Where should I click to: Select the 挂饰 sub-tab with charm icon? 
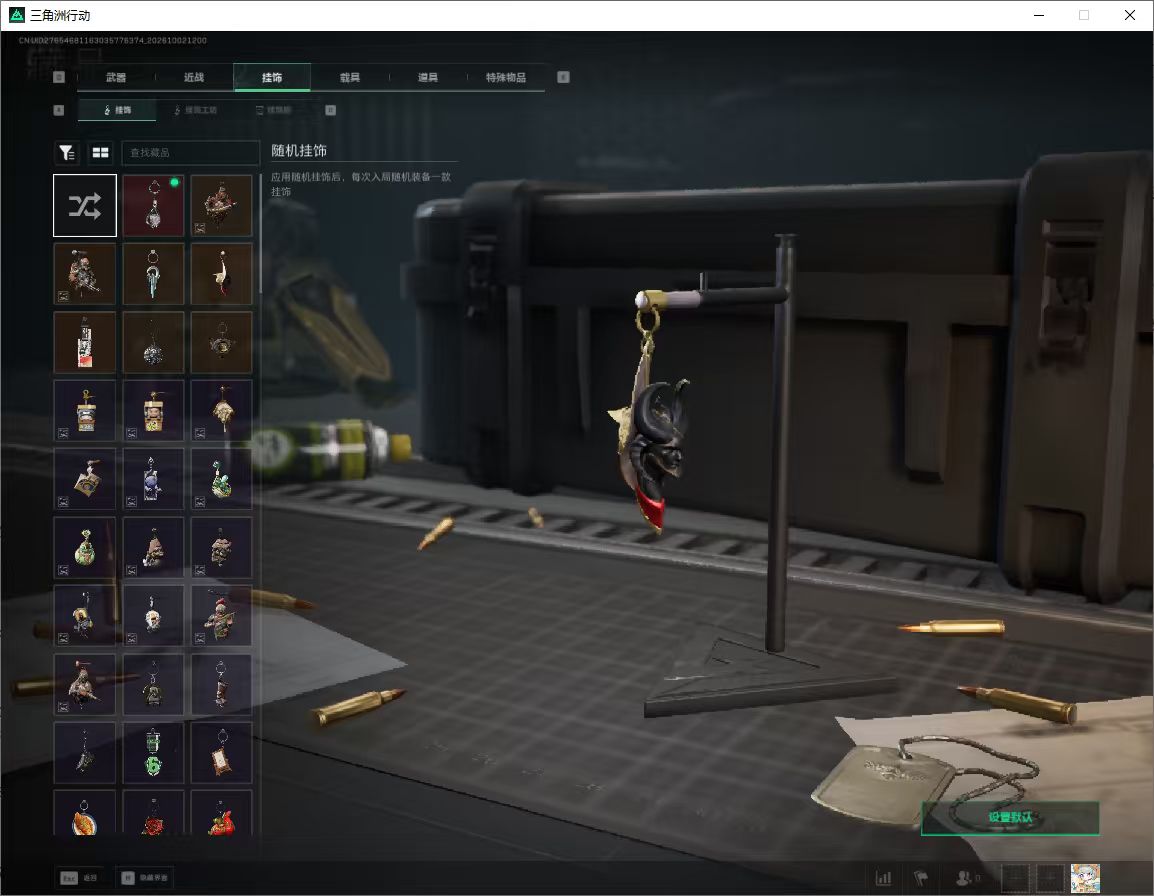(x=117, y=110)
